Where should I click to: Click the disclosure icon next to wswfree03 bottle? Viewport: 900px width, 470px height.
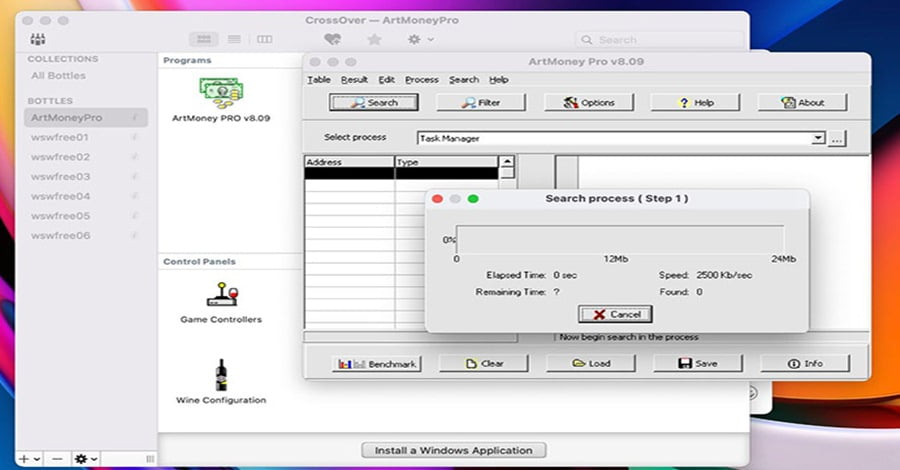point(134,176)
